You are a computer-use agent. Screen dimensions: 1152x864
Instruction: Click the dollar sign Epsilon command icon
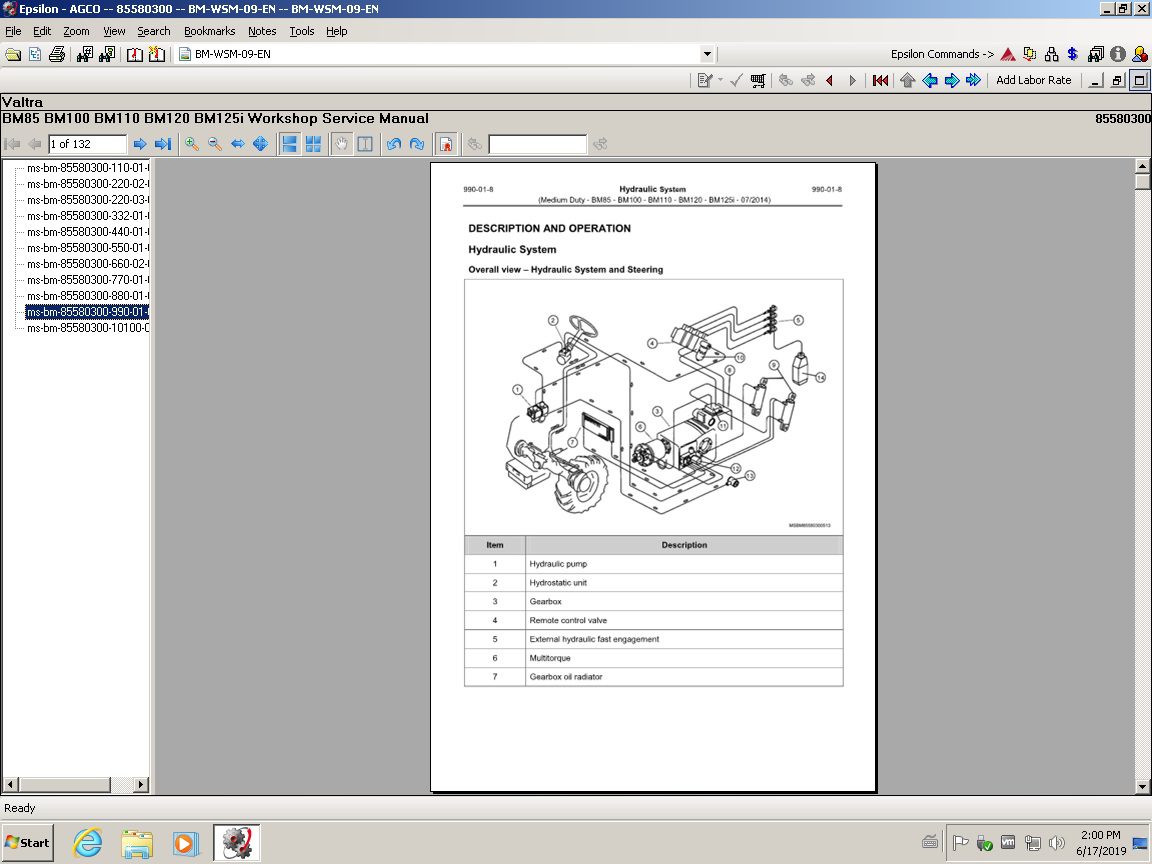point(1072,54)
